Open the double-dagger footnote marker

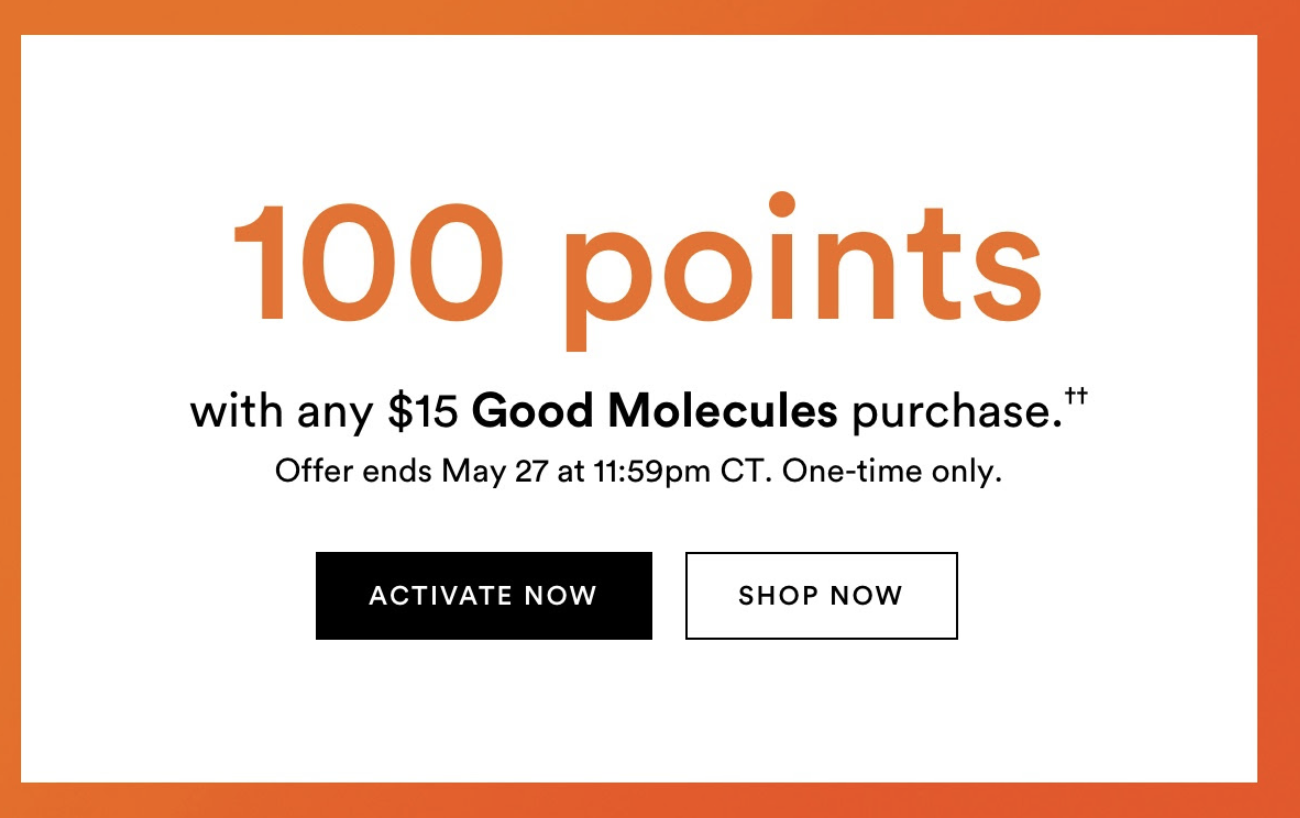(x=1076, y=396)
